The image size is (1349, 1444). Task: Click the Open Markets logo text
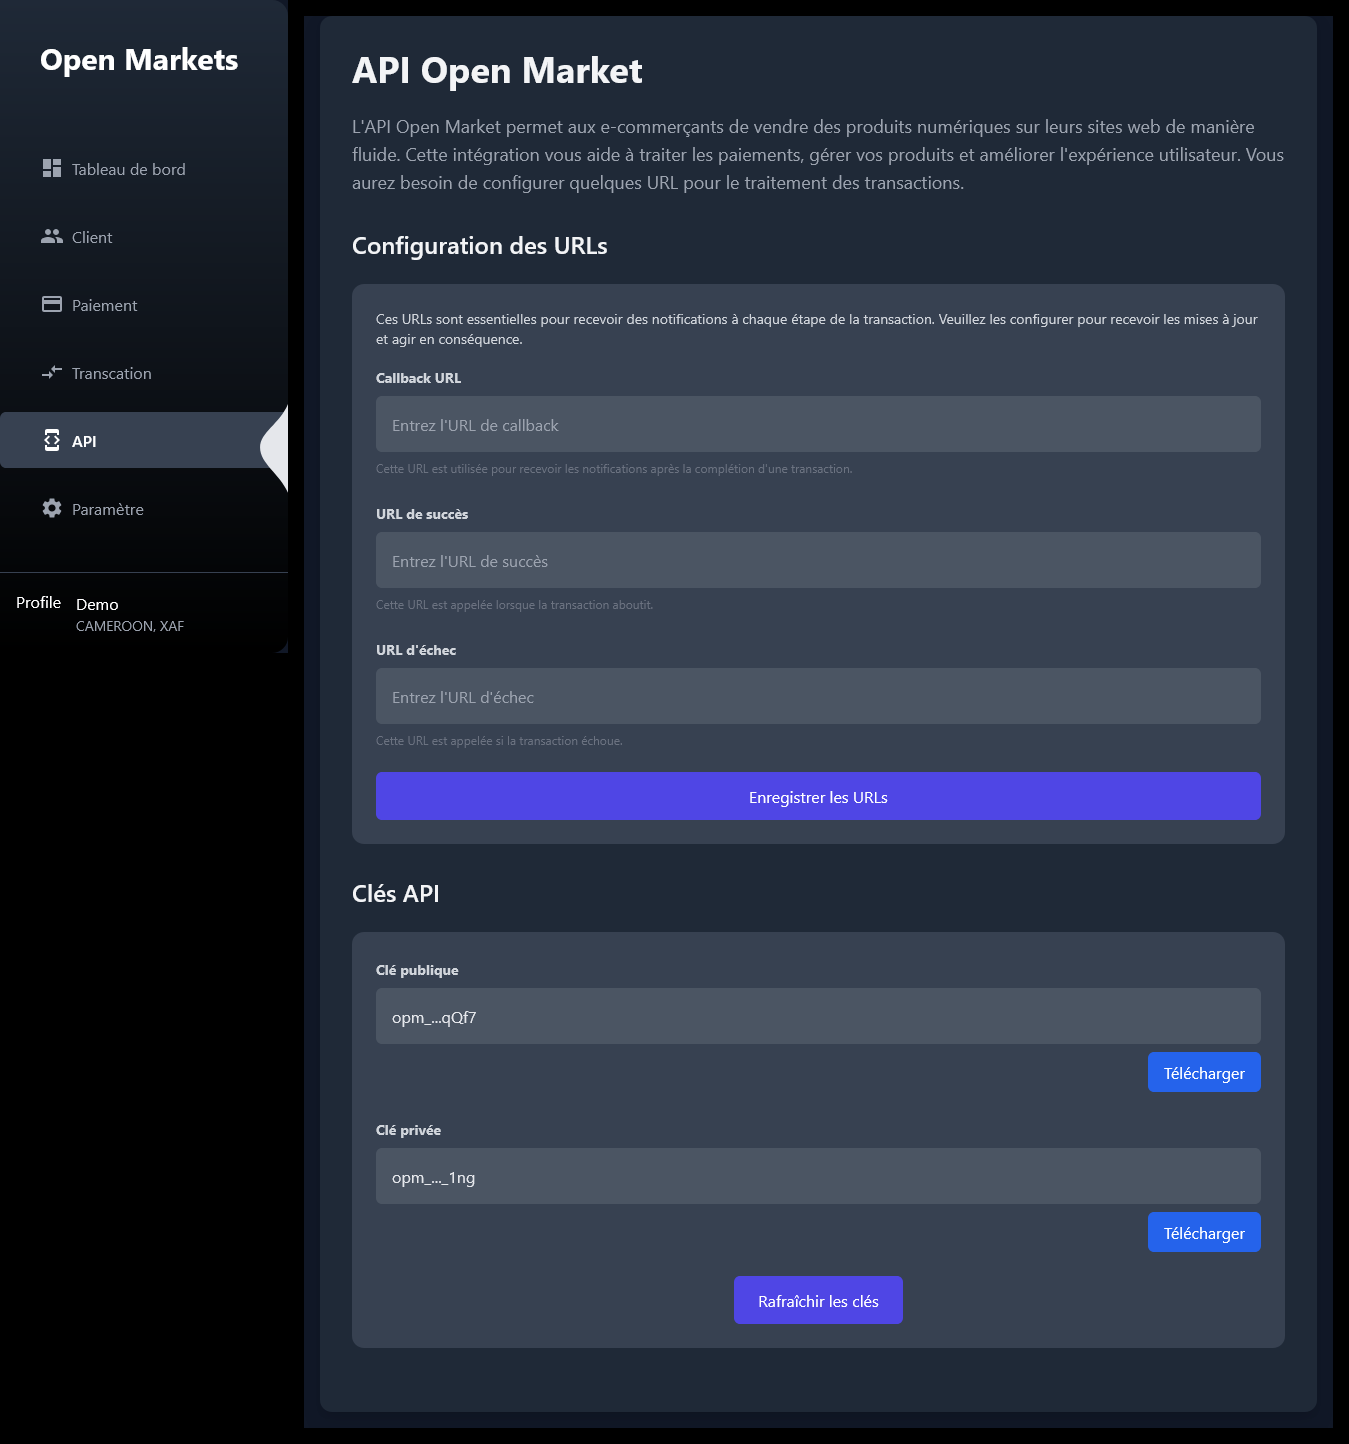(140, 60)
